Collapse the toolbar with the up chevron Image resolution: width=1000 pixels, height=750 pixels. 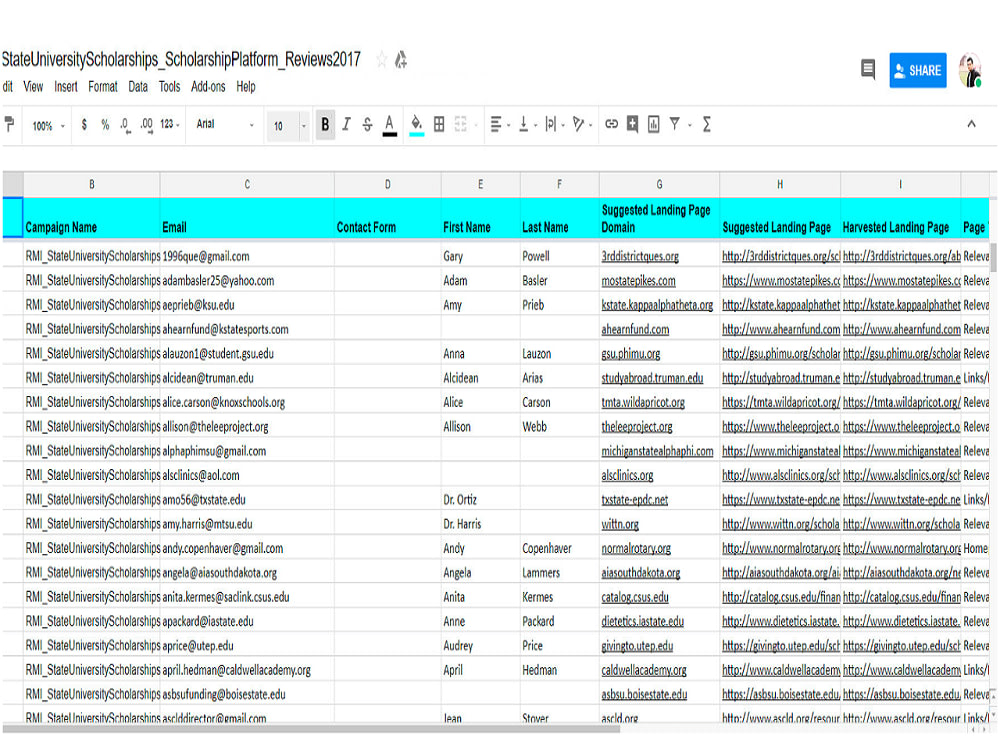point(971,124)
